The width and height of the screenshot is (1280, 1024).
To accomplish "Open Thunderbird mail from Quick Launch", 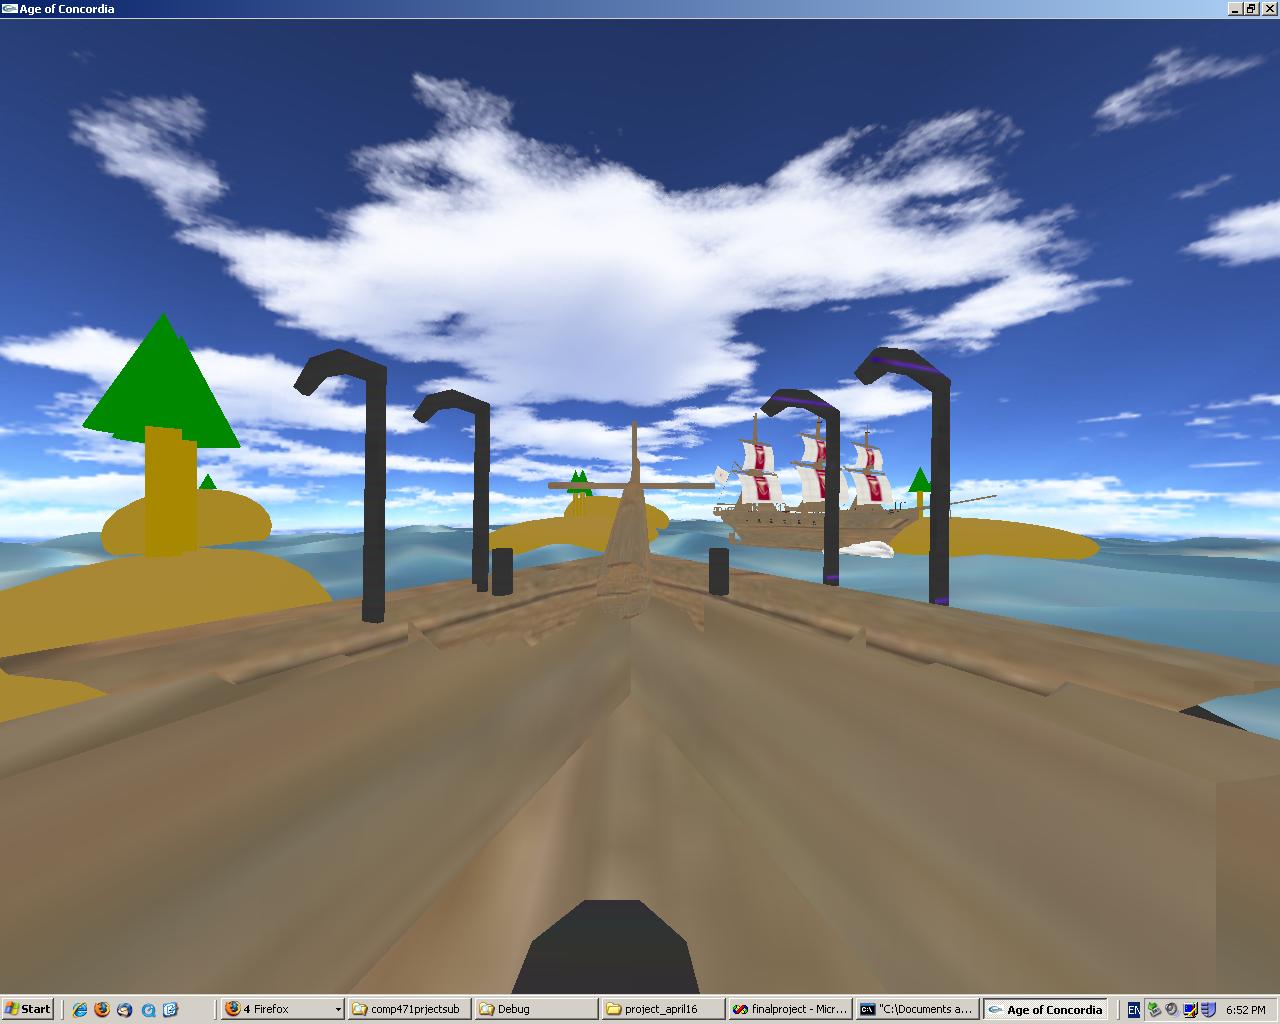I will (125, 1009).
